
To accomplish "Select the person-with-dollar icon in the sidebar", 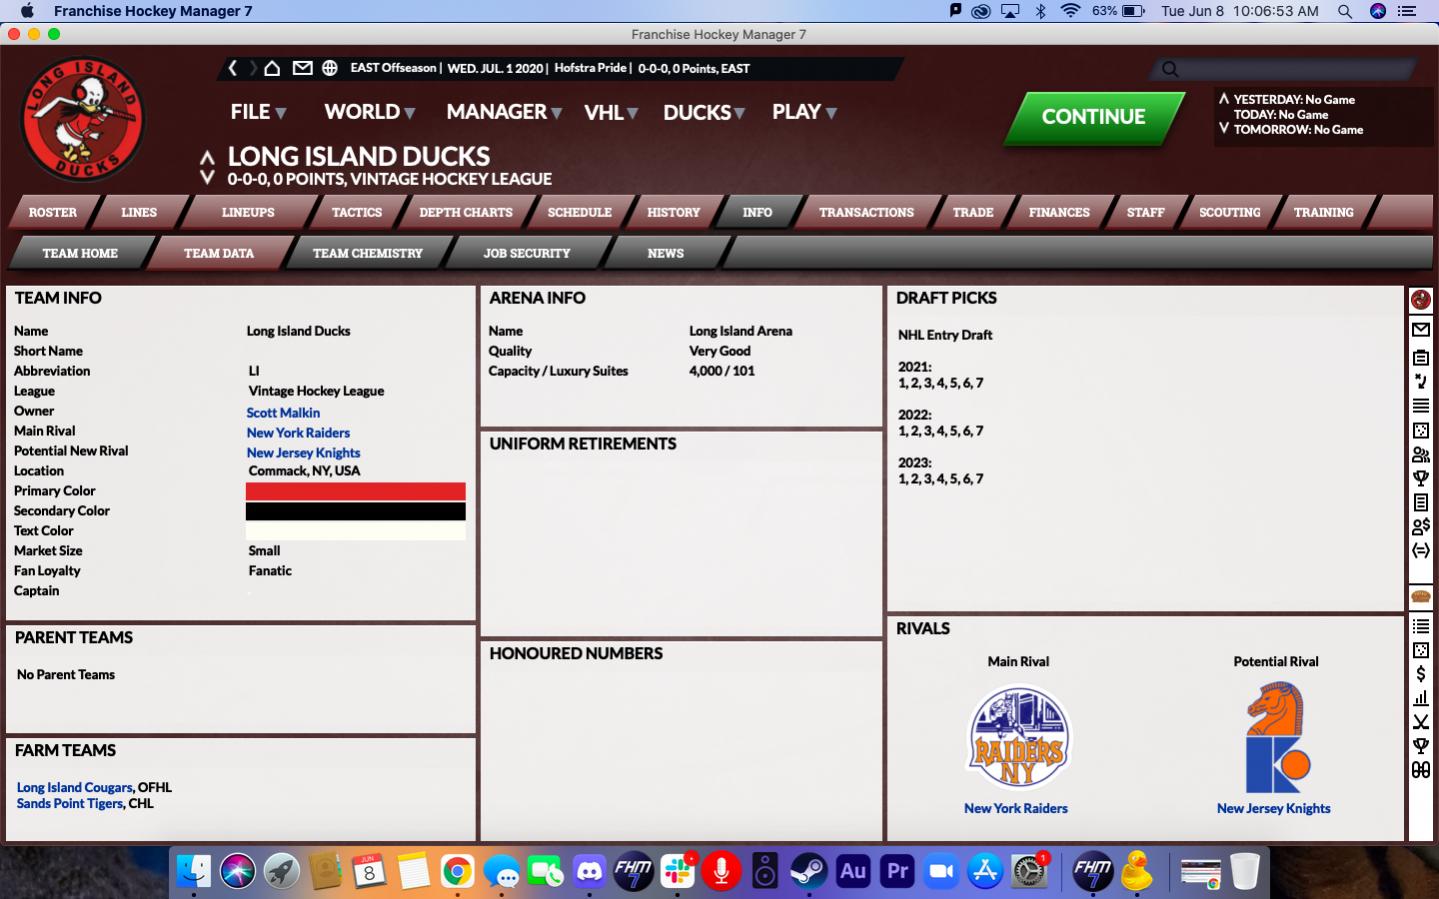I will tap(1420, 527).
